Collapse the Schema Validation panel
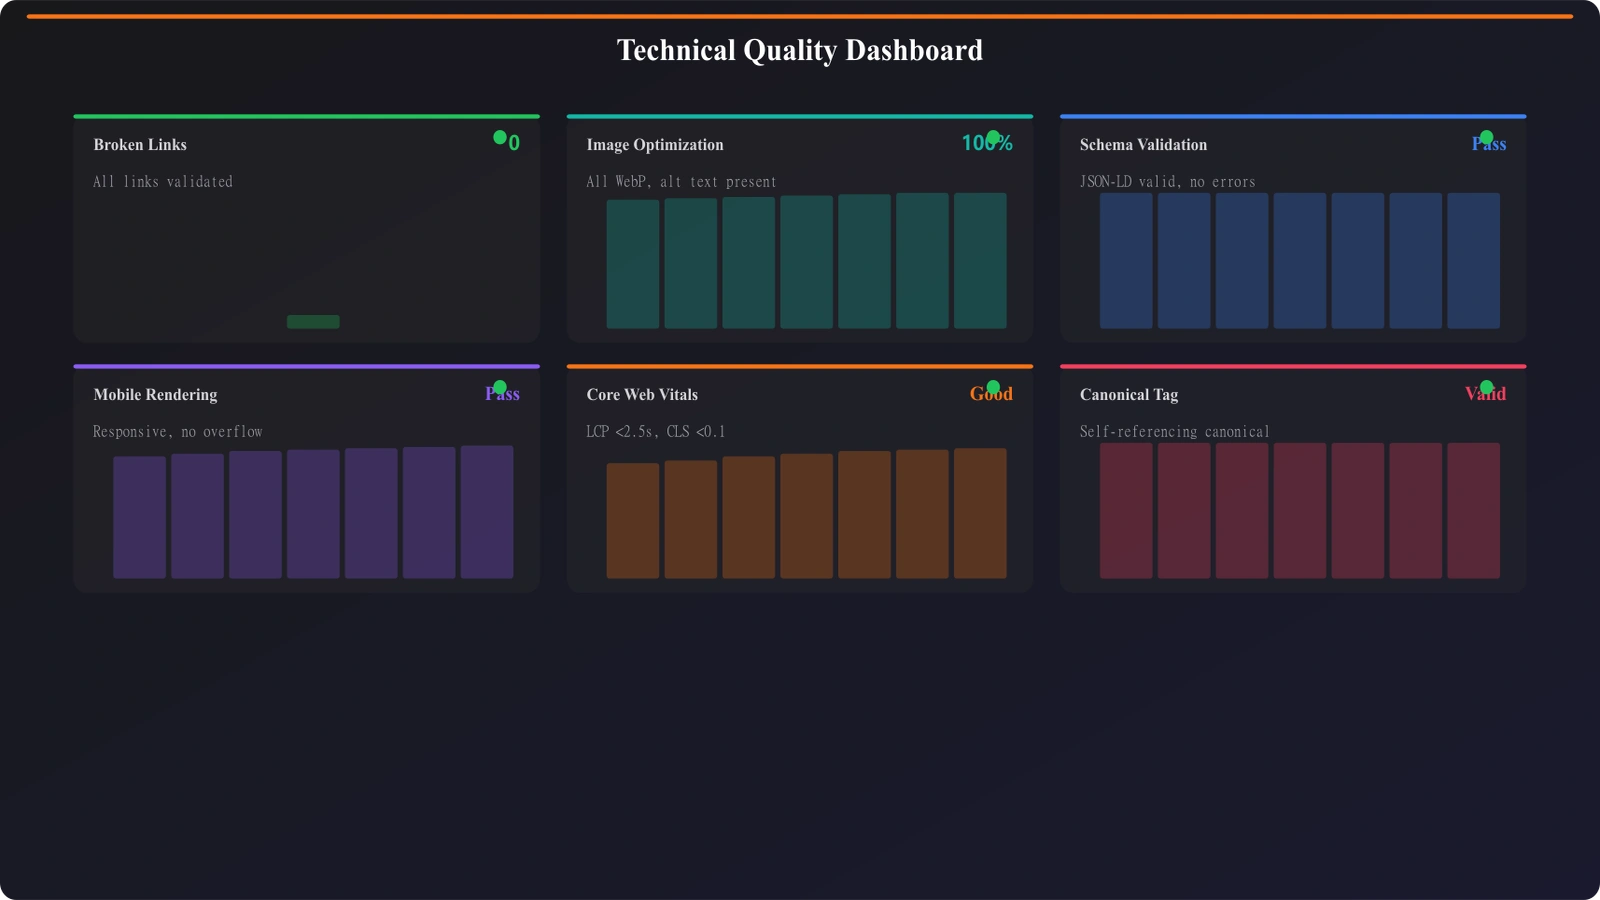 (x=1142, y=144)
